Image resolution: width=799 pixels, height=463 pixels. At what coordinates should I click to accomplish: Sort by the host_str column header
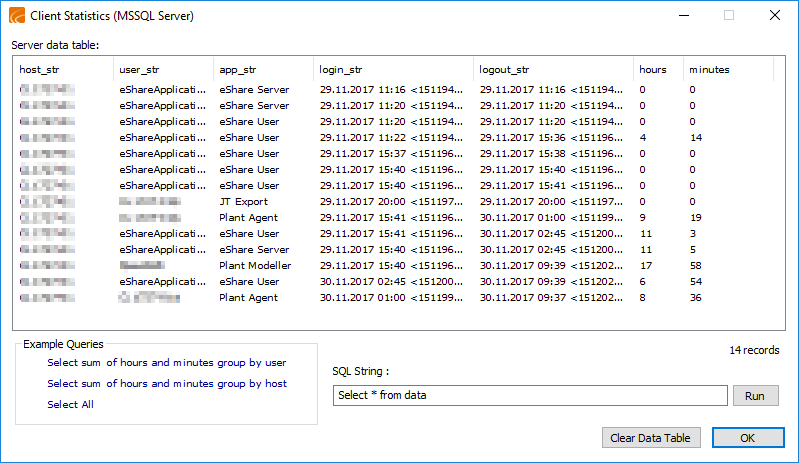[x=62, y=70]
